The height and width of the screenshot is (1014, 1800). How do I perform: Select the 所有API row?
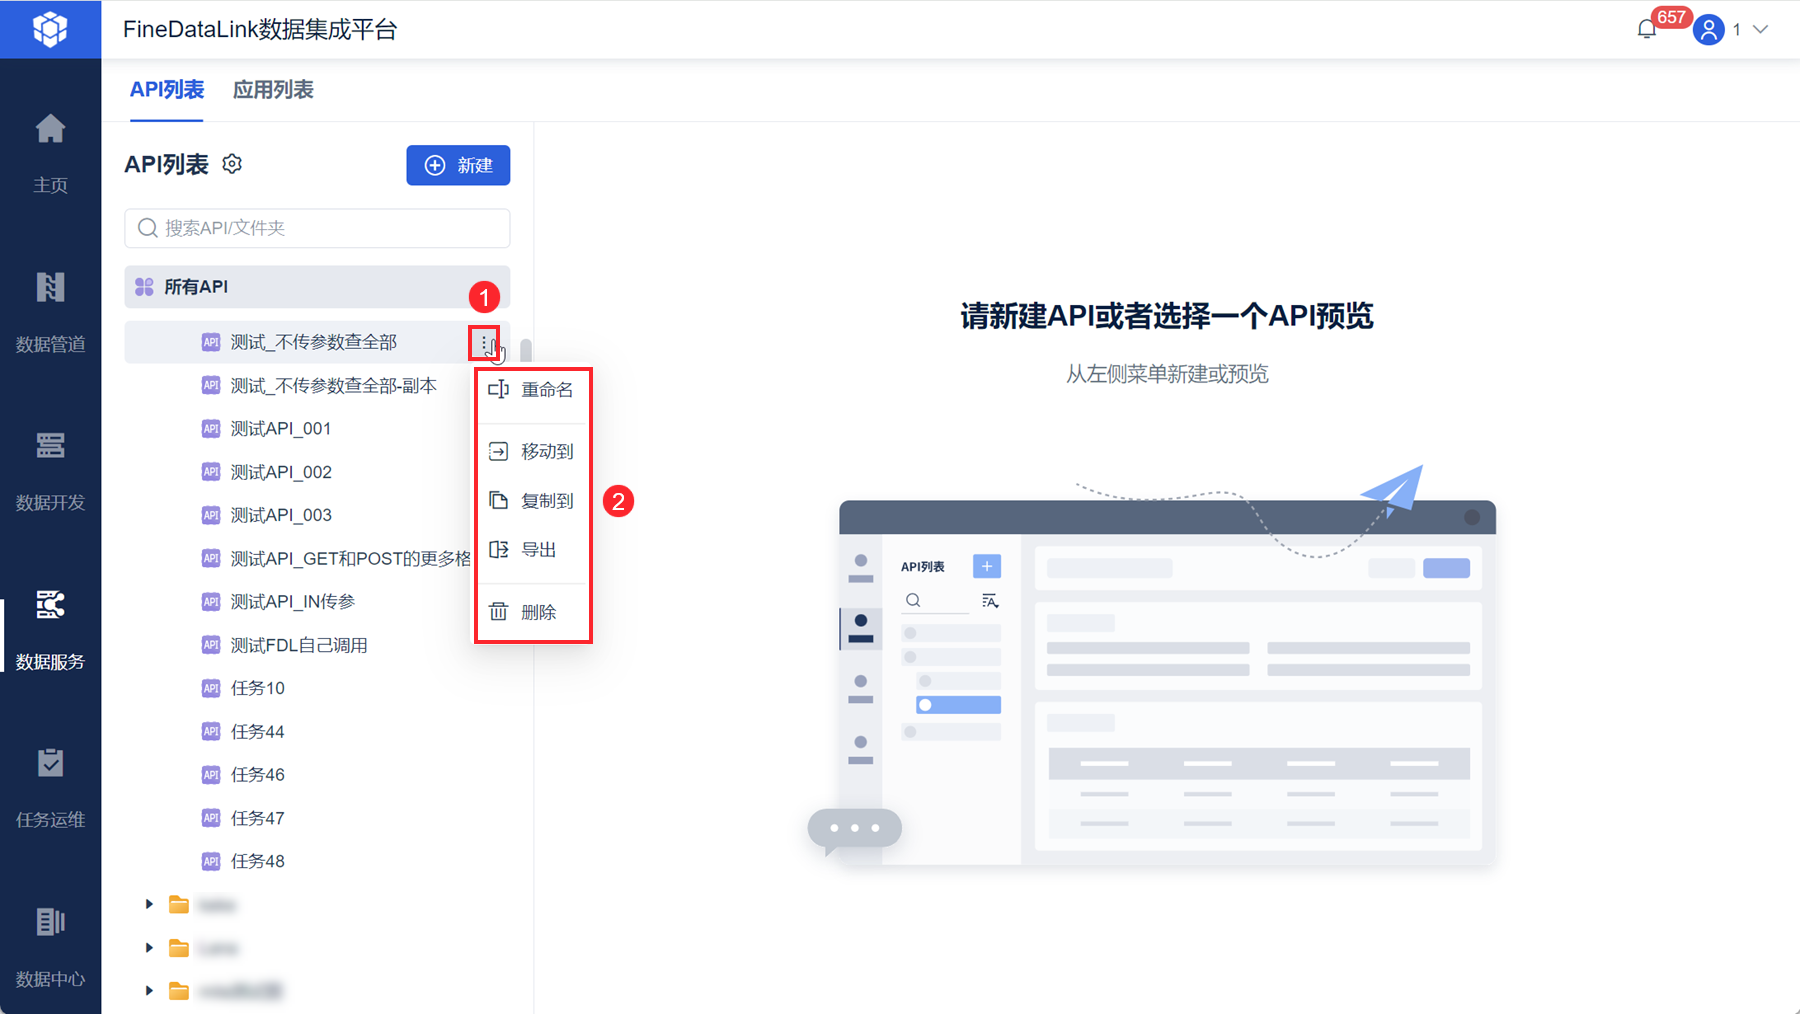[317, 287]
